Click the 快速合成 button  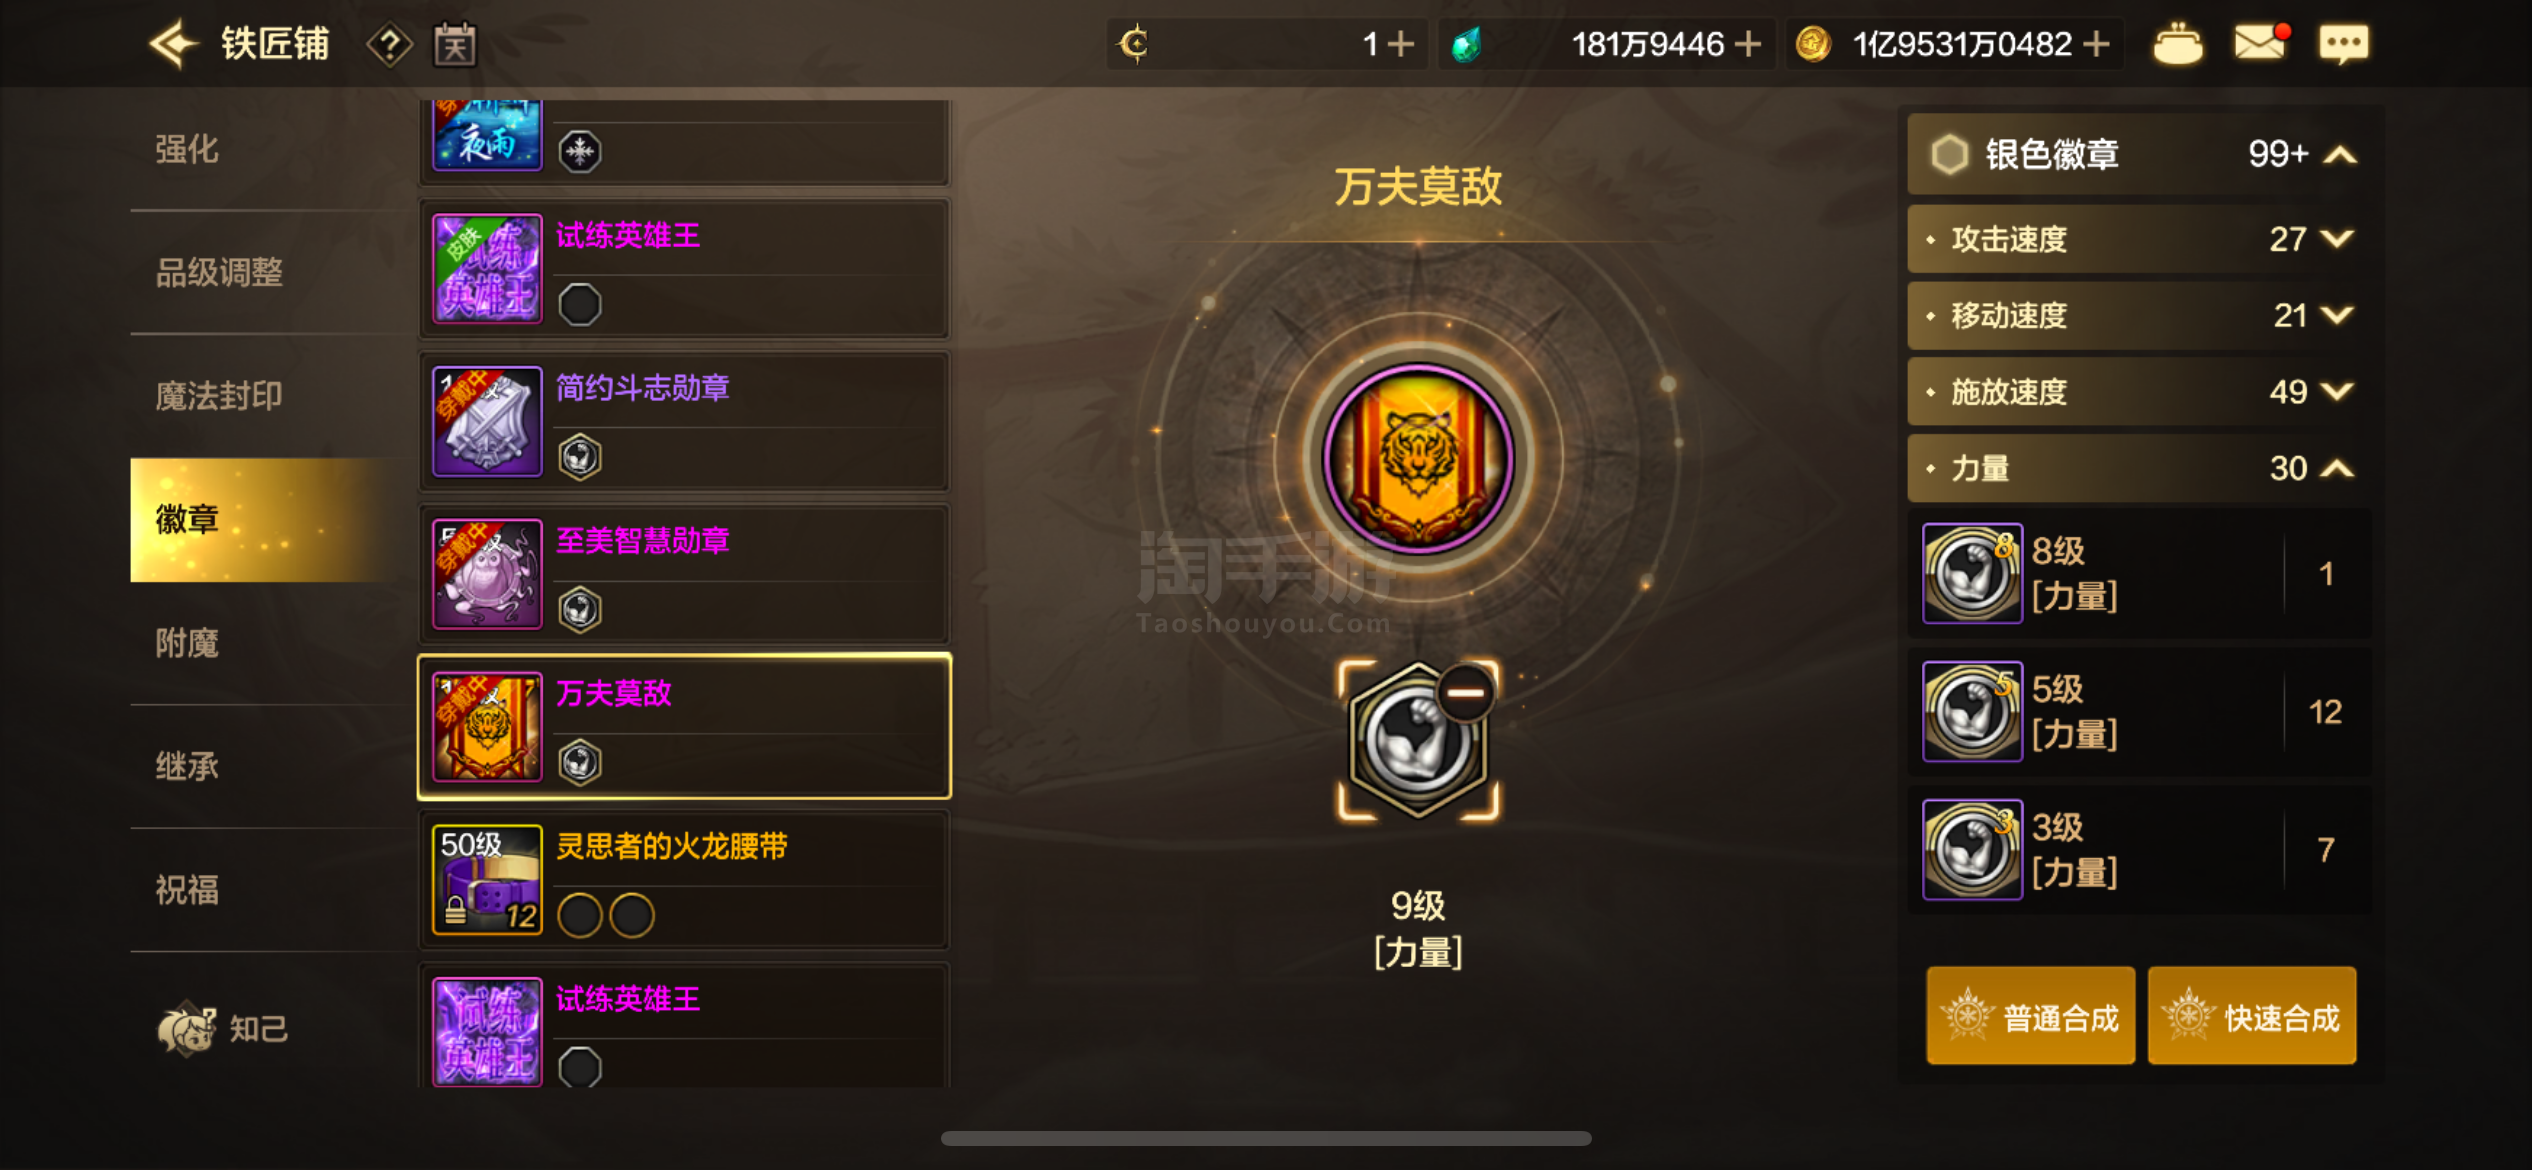click(2252, 1016)
